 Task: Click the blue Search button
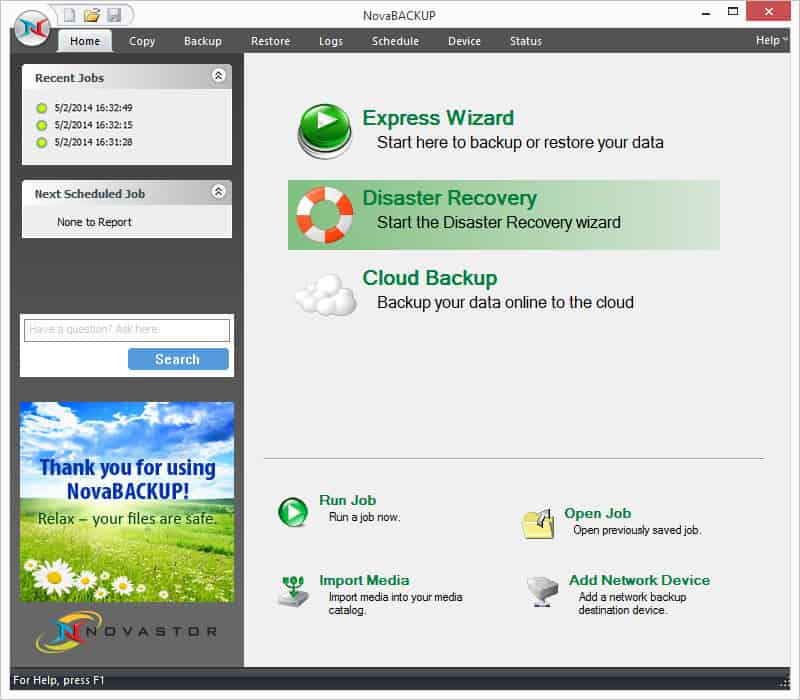(x=178, y=359)
